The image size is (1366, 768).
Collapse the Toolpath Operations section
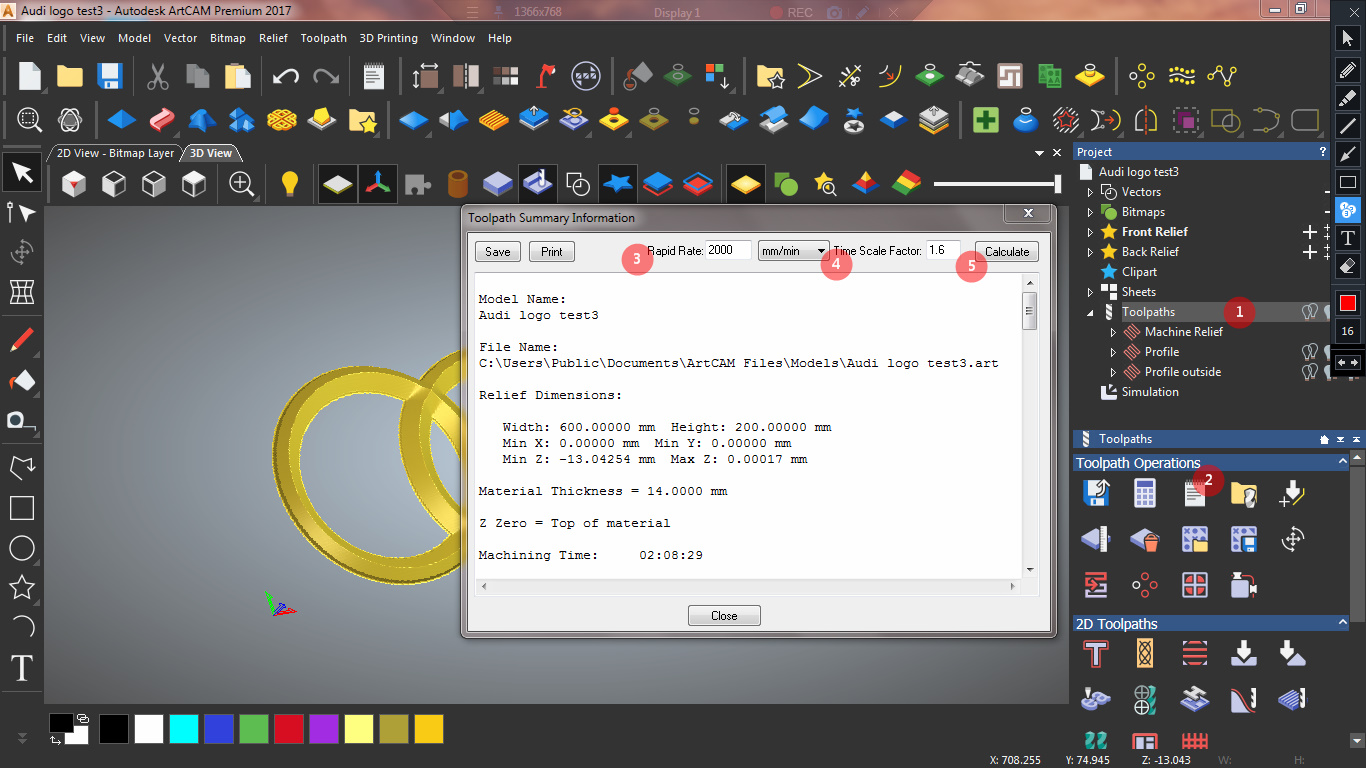tap(1342, 462)
